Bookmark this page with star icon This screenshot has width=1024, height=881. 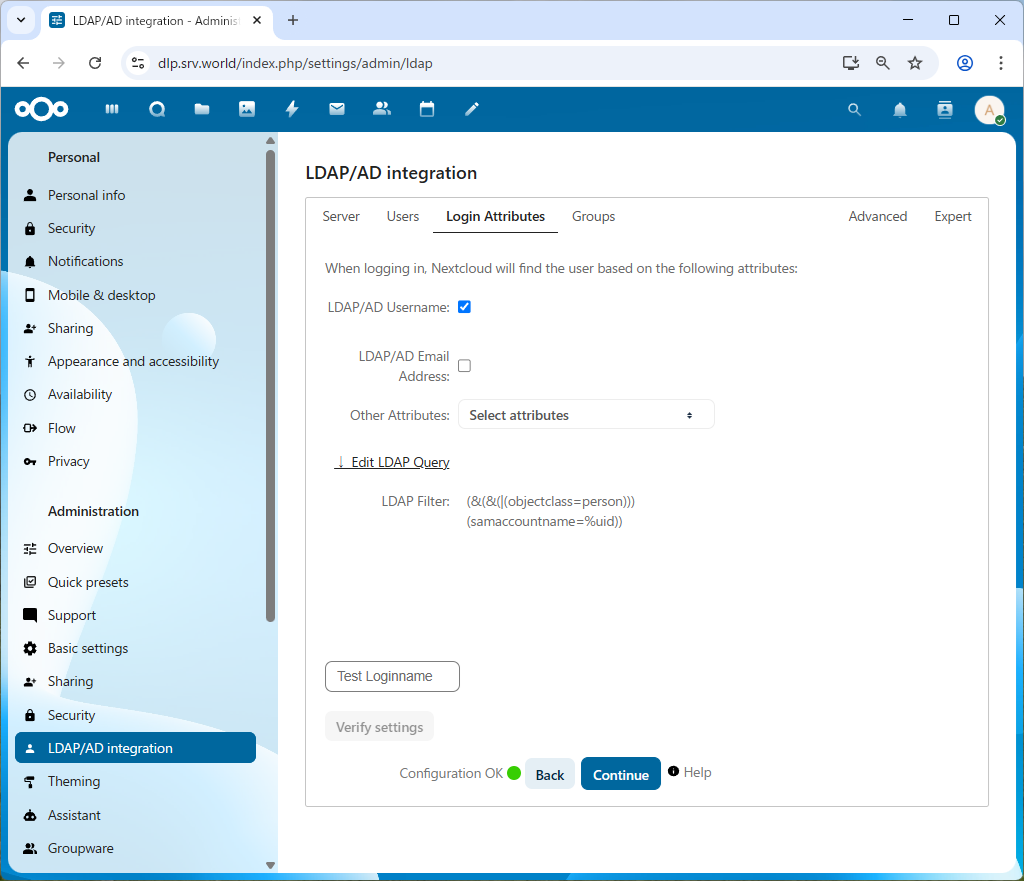pos(915,63)
